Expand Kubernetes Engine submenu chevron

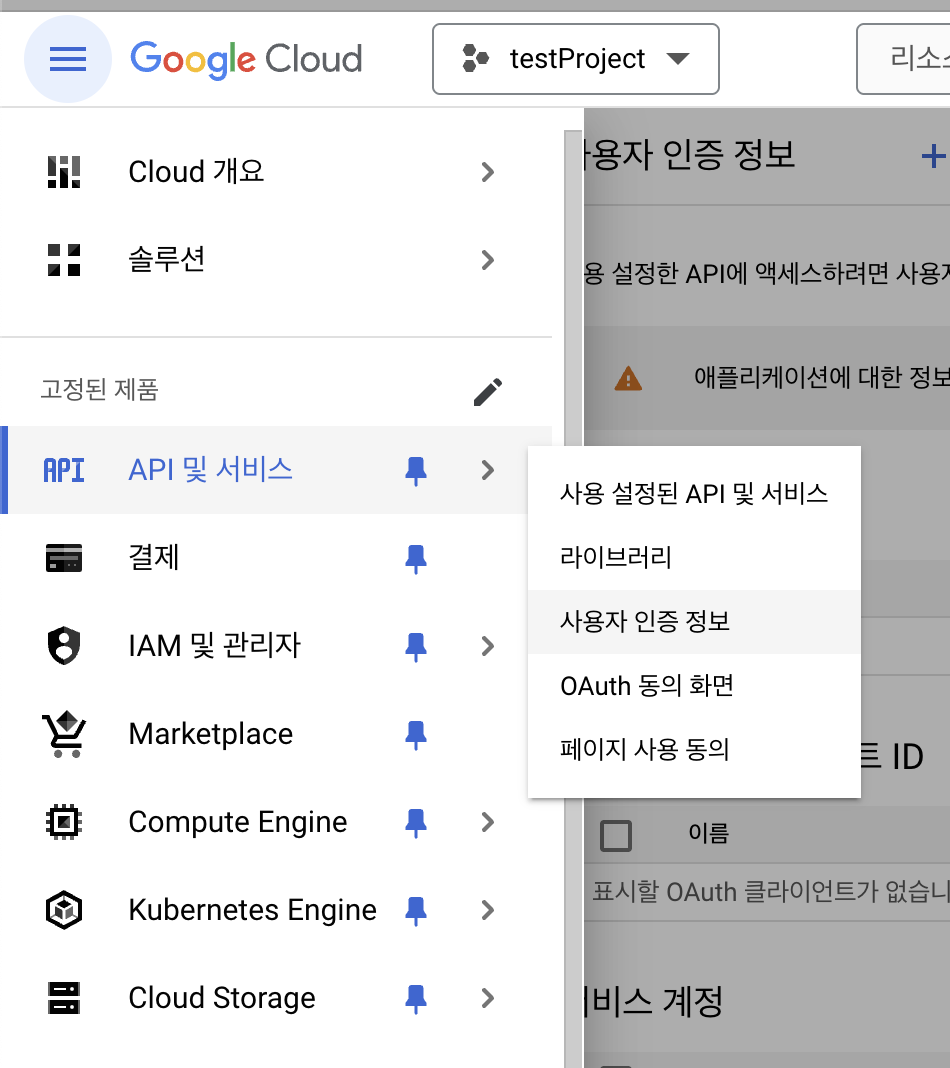click(x=487, y=909)
